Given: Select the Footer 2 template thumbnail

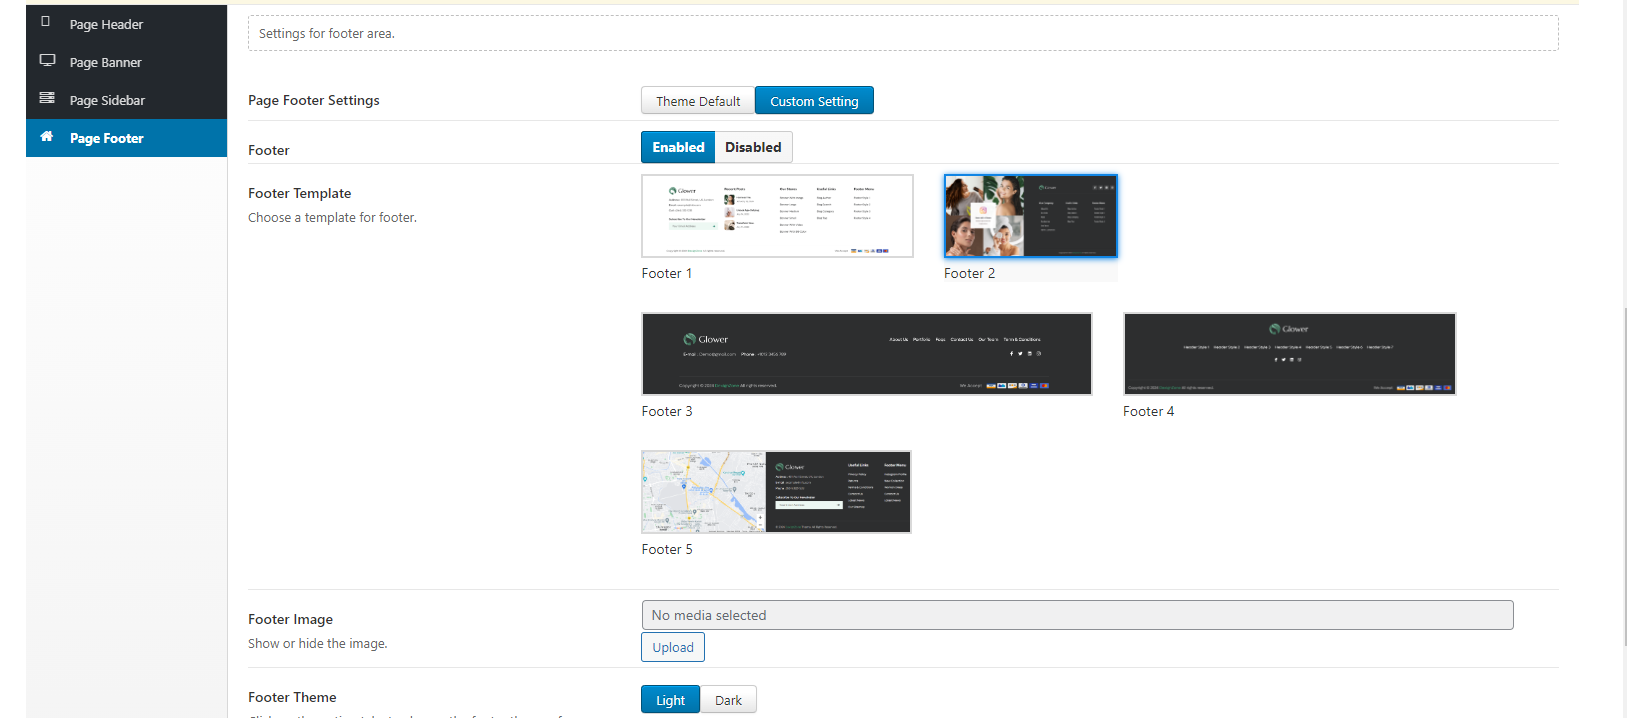Looking at the screenshot, I should [1030, 216].
